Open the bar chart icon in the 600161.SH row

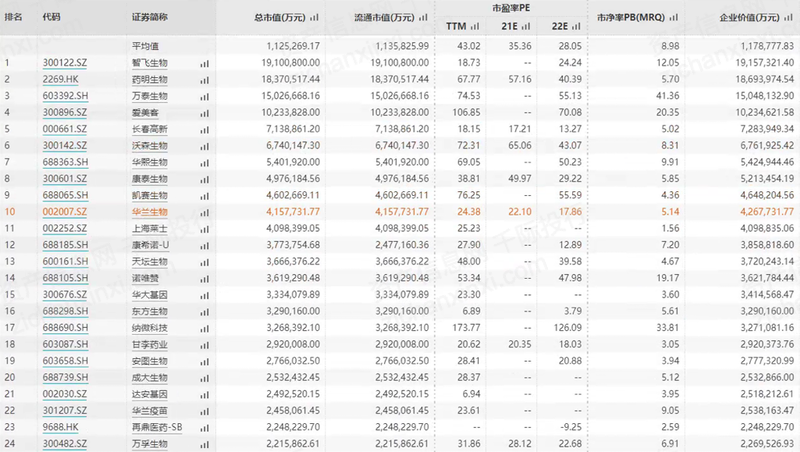pos(205,263)
